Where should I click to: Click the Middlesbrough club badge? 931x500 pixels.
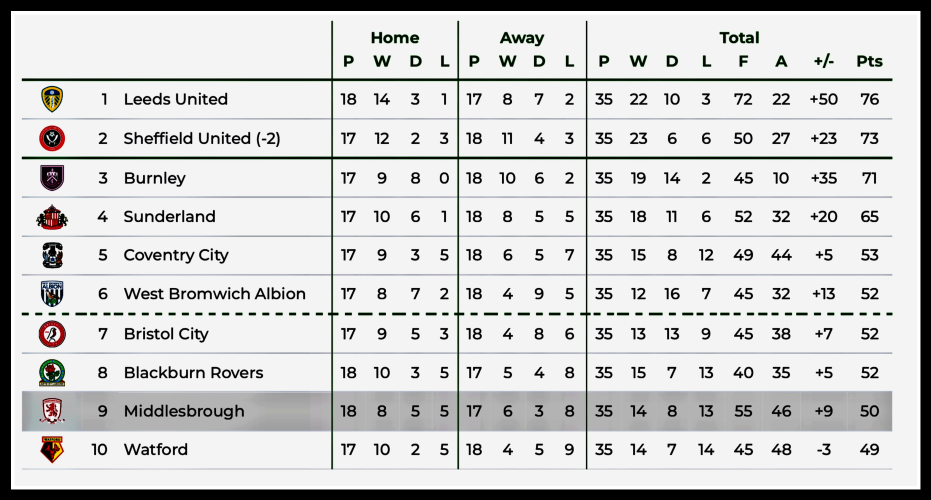[x=52, y=411]
